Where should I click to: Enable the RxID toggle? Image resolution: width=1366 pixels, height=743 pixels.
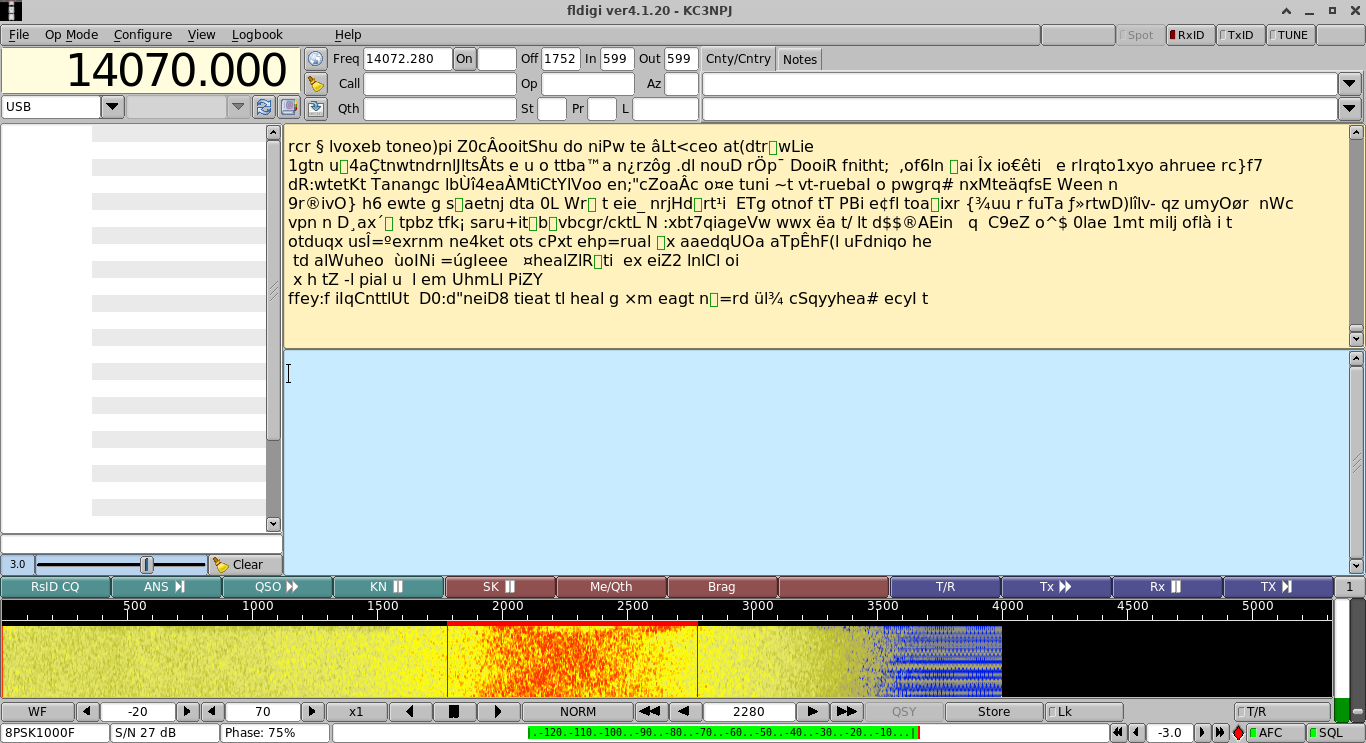[x=1189, y=35]
